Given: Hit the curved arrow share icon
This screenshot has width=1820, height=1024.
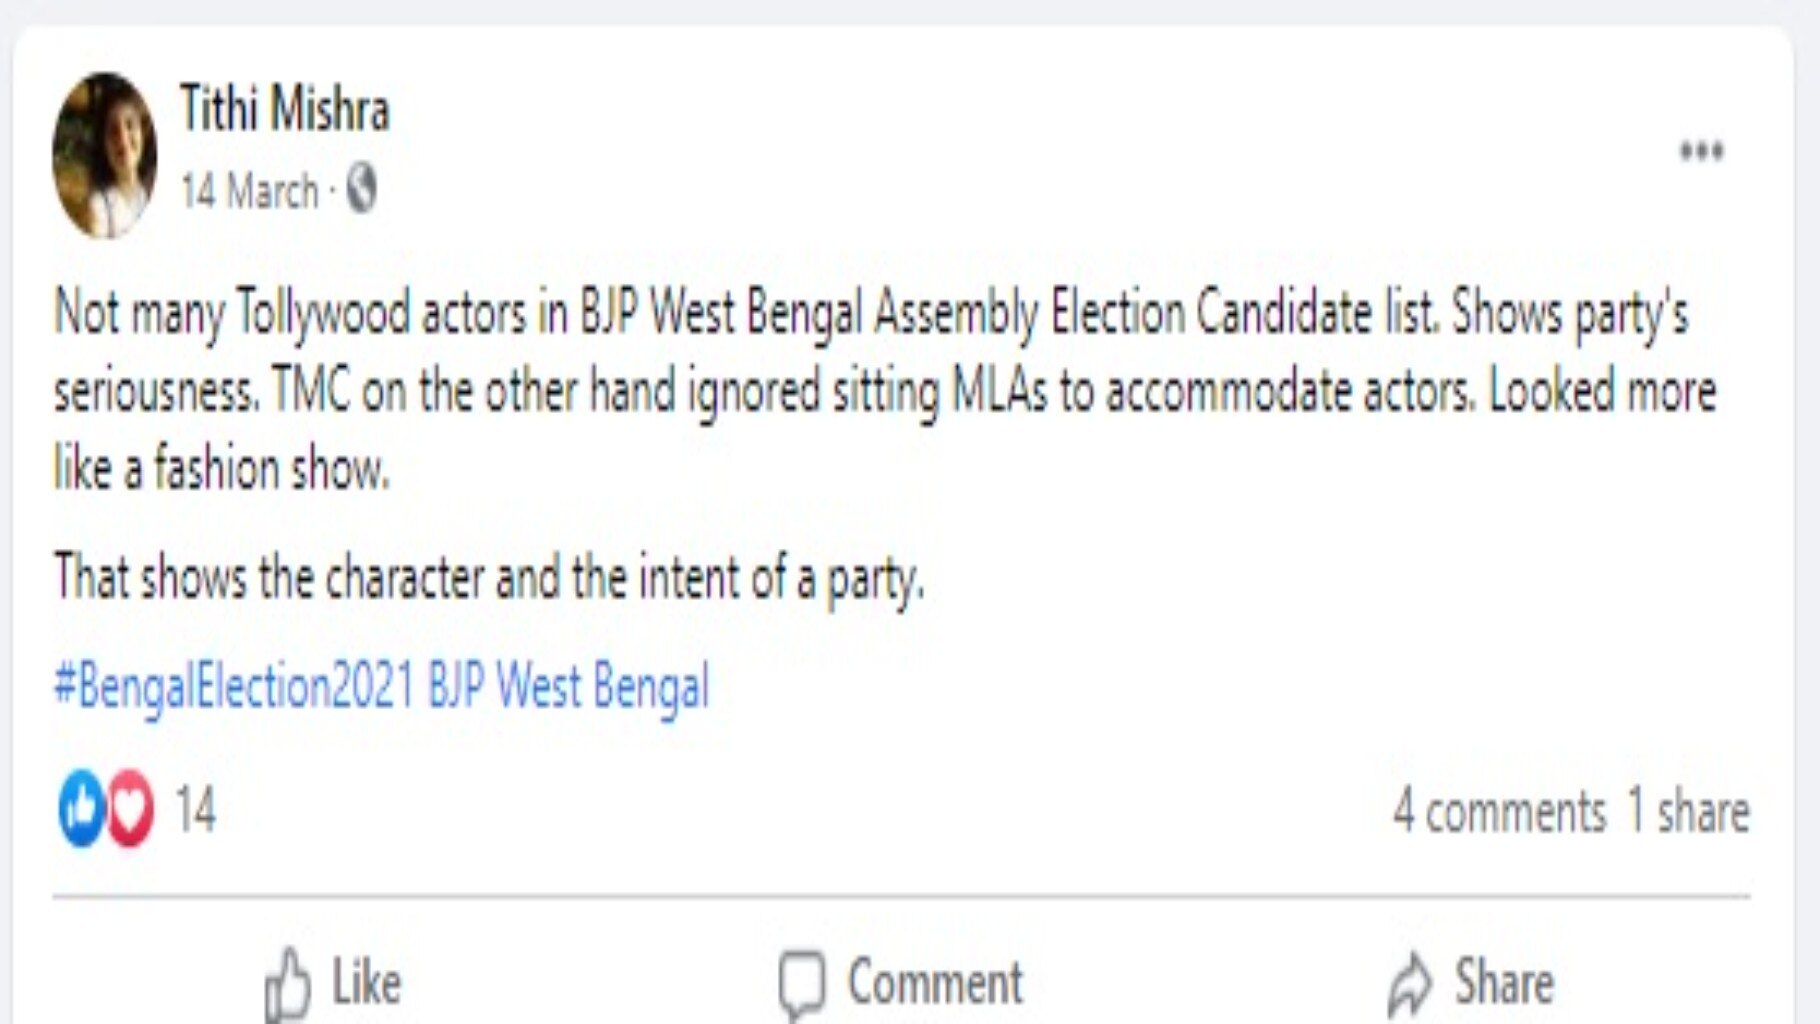Looking at the screenshot, I should click(x=1410, y=984).
